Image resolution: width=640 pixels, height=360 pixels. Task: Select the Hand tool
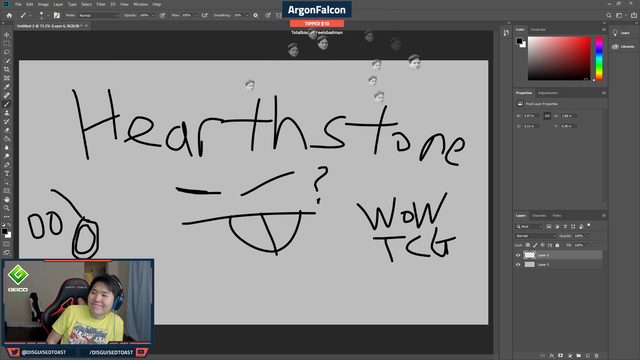[7, 200]
